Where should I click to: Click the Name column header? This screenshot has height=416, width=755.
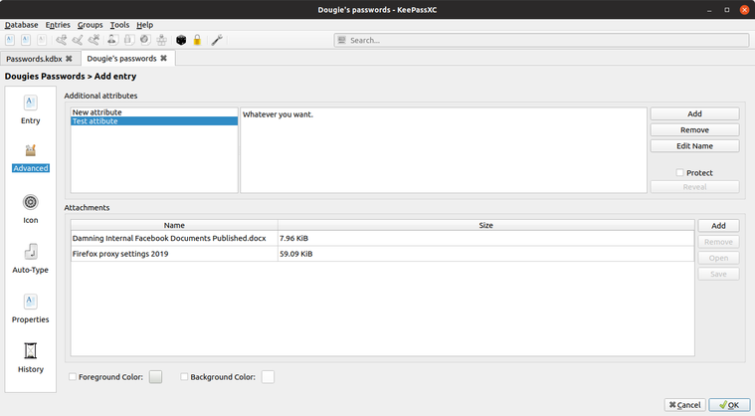(174, 225)
